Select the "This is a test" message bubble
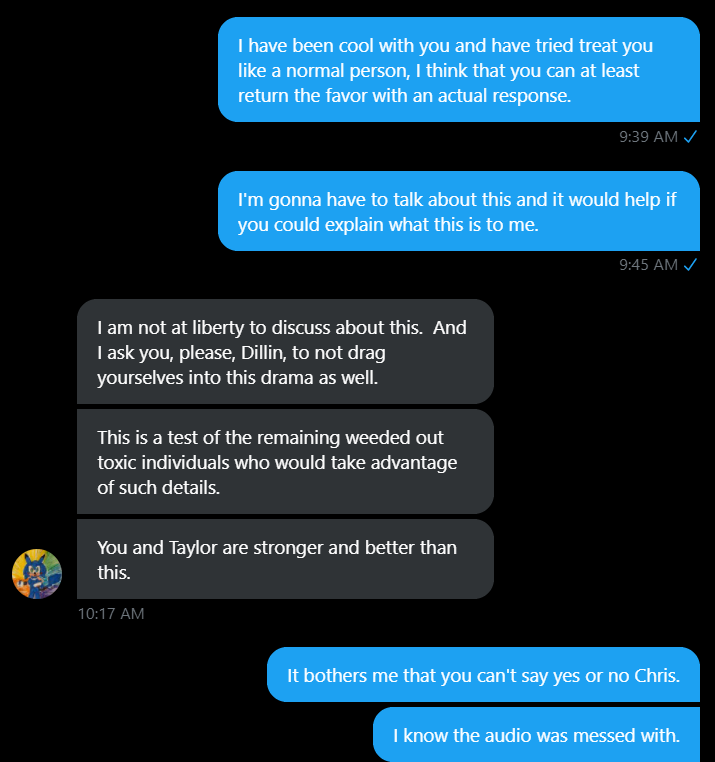 tap(284, 462)
